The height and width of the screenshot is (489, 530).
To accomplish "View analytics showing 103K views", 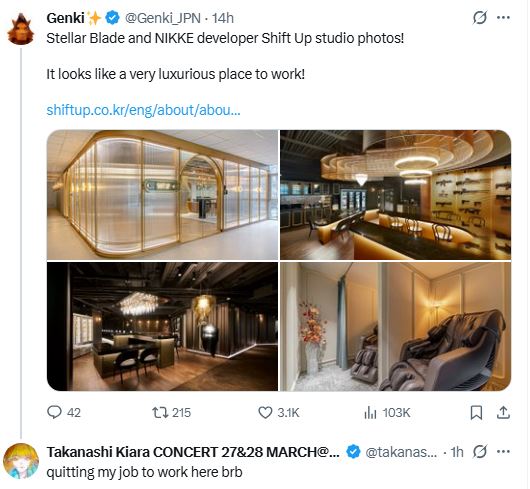I will tap(387, 413).
